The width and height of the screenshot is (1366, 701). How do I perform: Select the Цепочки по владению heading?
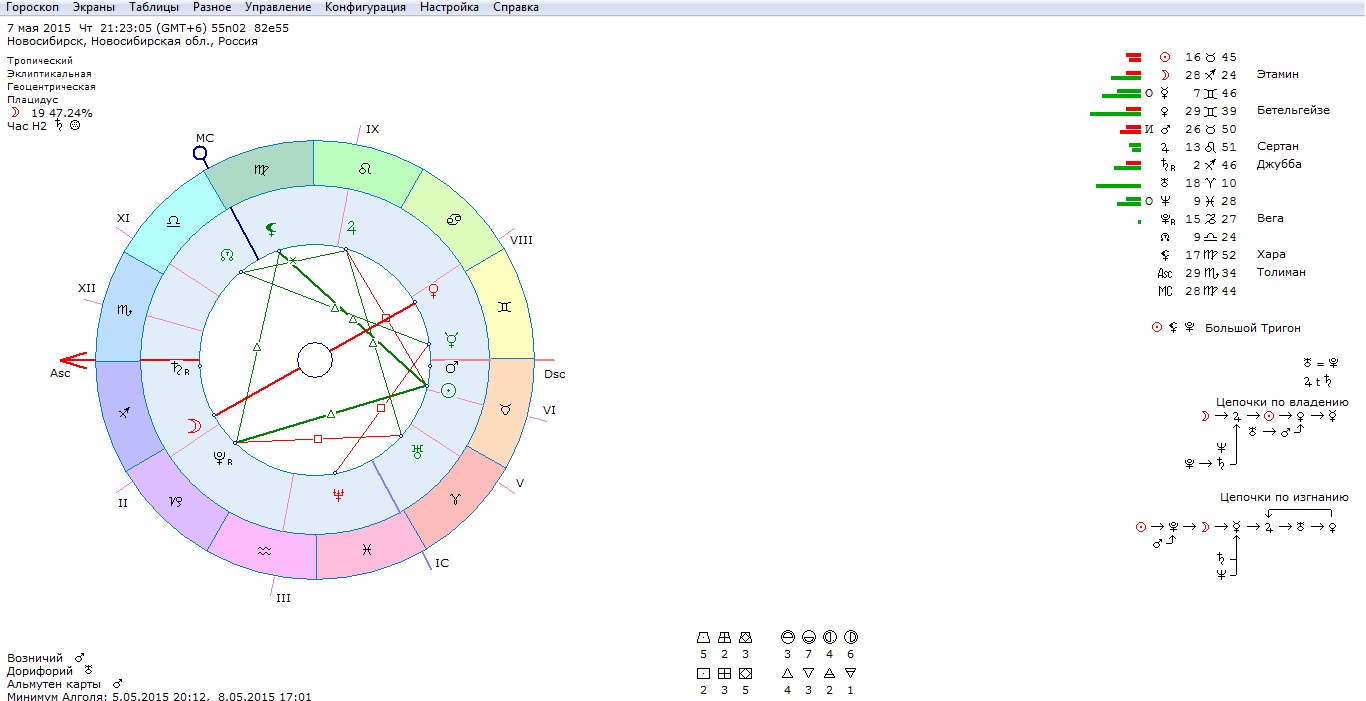click(x=1281, y=402)
